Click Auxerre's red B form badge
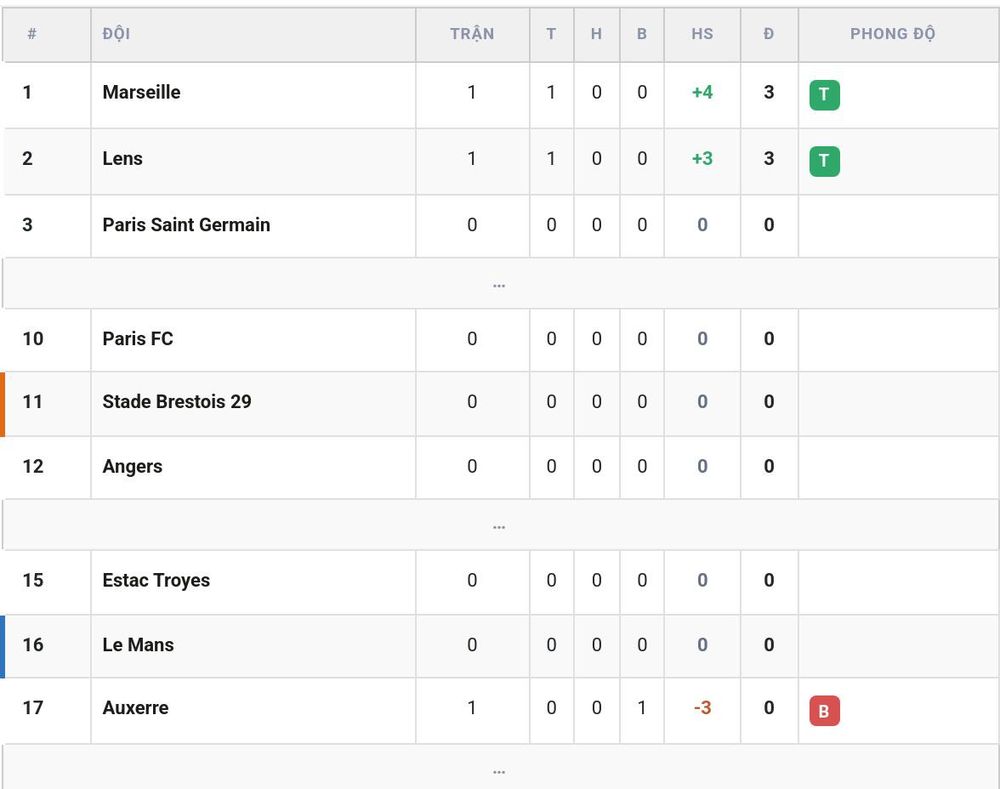Image resolution: width=1000 pixels, height=789 pixels. [824, 711]
